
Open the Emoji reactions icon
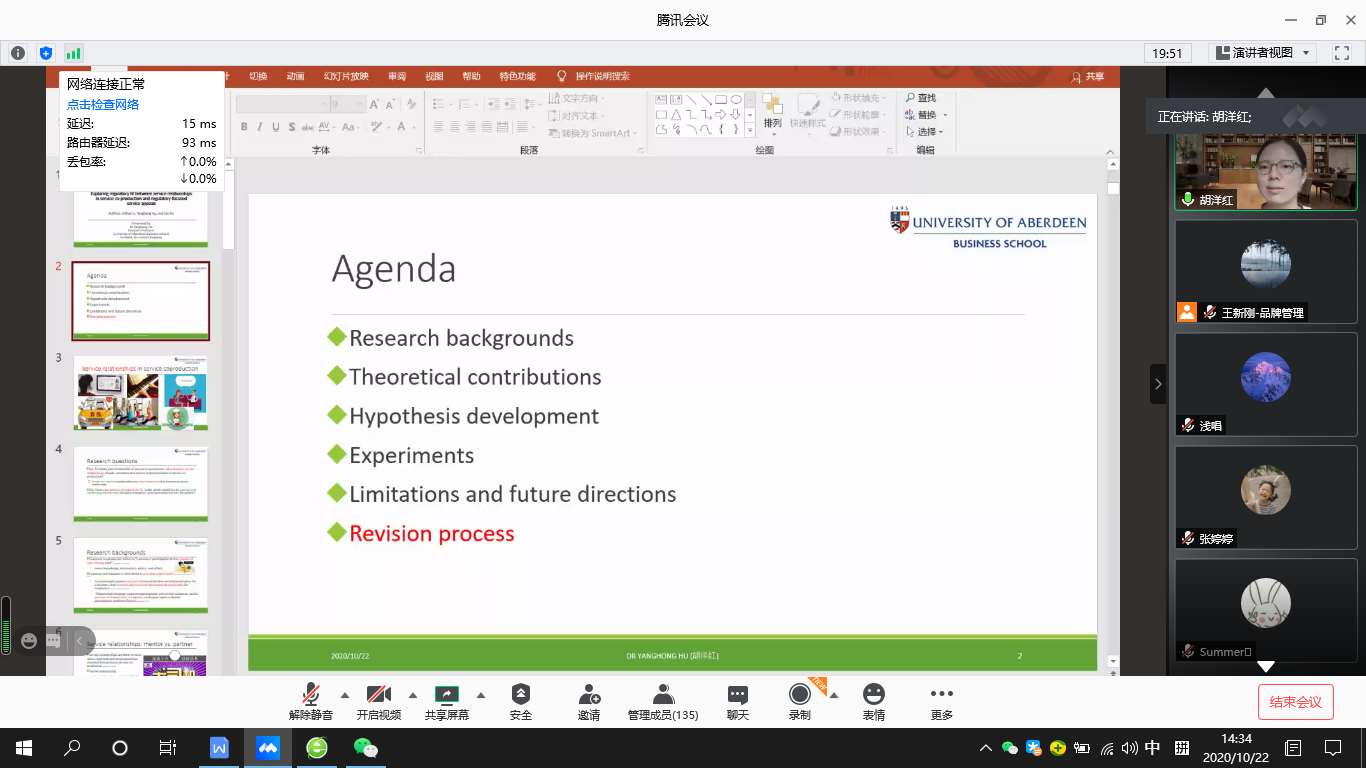[874, 695]
